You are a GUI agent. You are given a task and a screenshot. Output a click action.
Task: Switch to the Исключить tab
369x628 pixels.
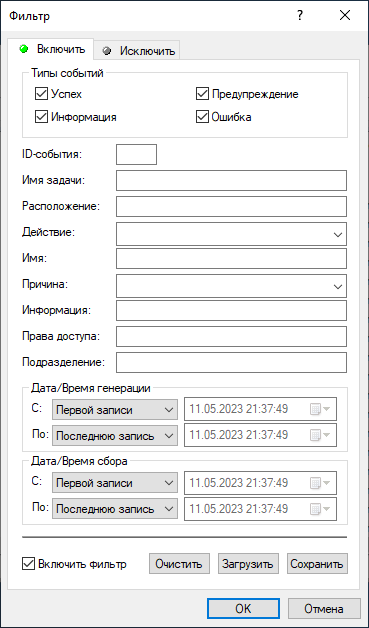[137, 51]
